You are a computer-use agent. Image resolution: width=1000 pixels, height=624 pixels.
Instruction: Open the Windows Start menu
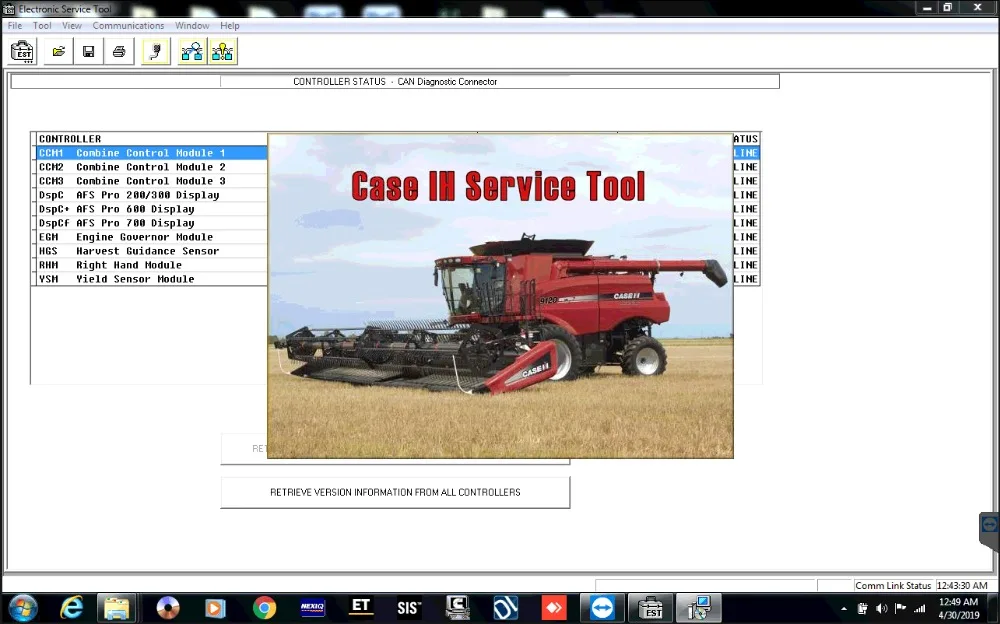[22, 608]
